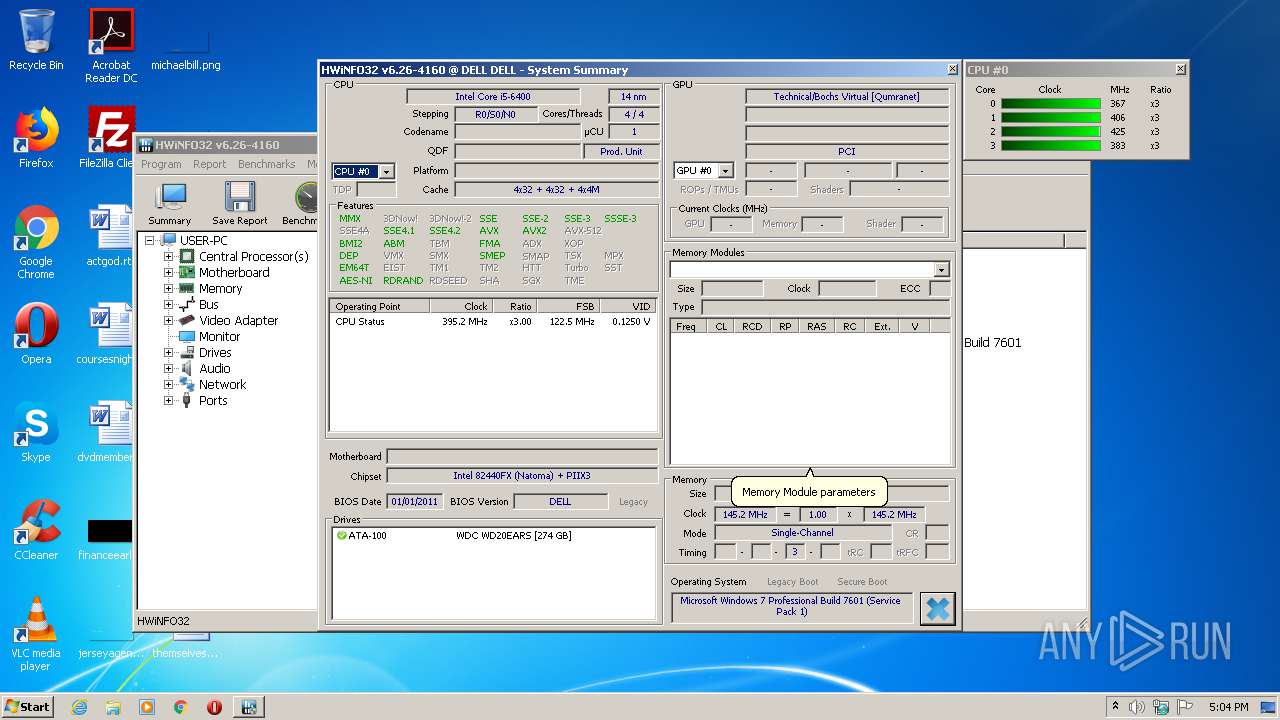The height and width of the screenshot is (720, 1280).
Task: Expand the Bus tree node
Action: [169, 305]
